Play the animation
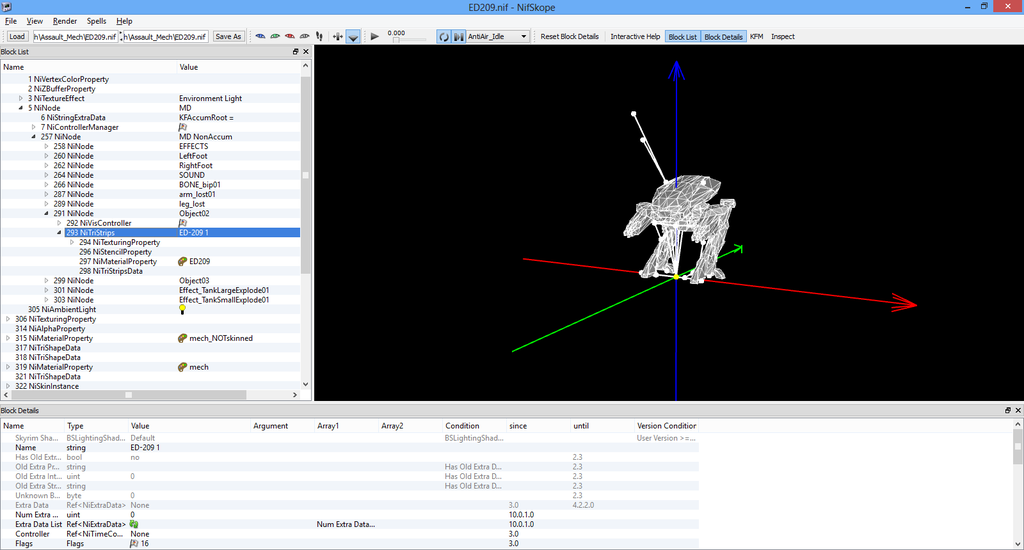Image resolution: width=1024 pixels, height=550 pixels. click(x=374, y=37)
